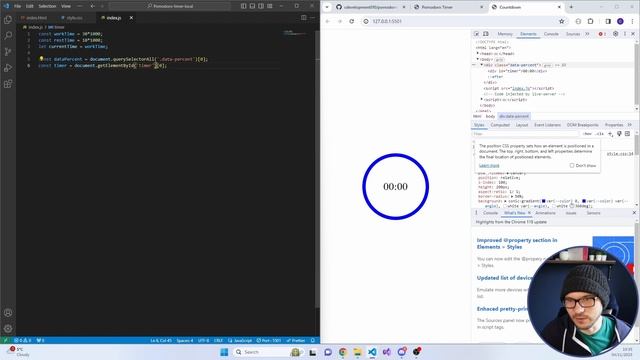Open the Explorer view in VS Code
Screen dimensions: 640x360
pos(8,20)
